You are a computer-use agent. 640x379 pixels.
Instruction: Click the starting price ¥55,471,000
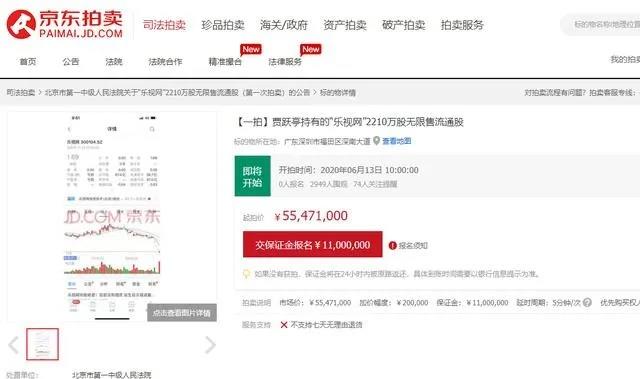(311, 216)
